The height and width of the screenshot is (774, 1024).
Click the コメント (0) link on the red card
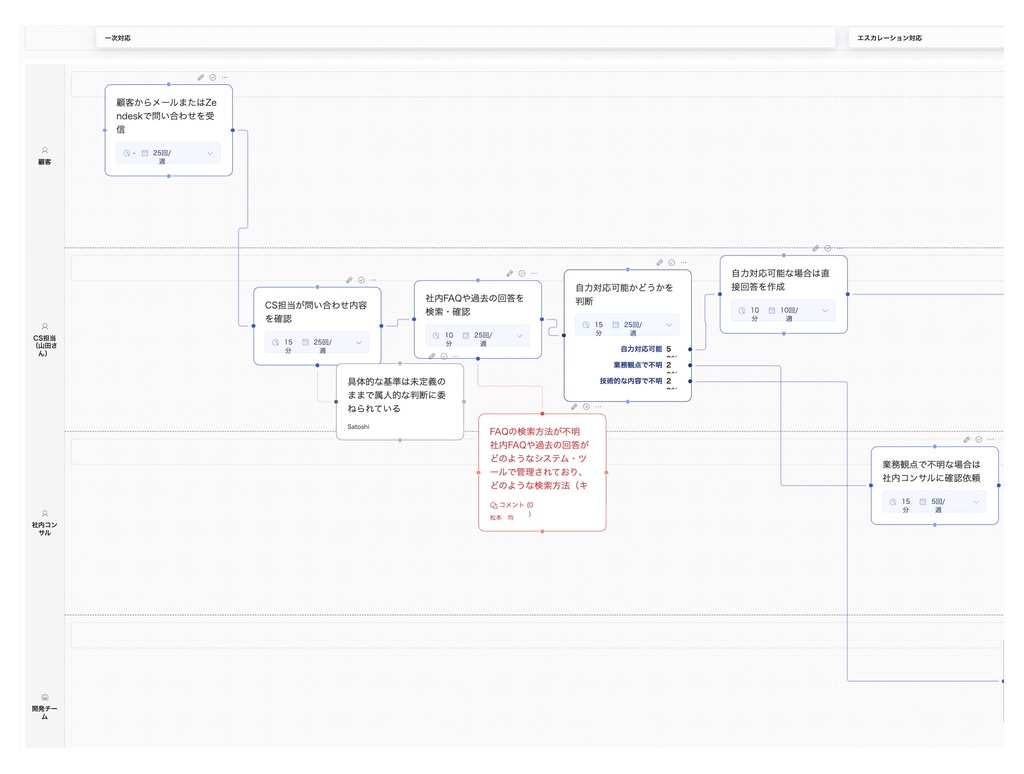[x=517, y=506]
